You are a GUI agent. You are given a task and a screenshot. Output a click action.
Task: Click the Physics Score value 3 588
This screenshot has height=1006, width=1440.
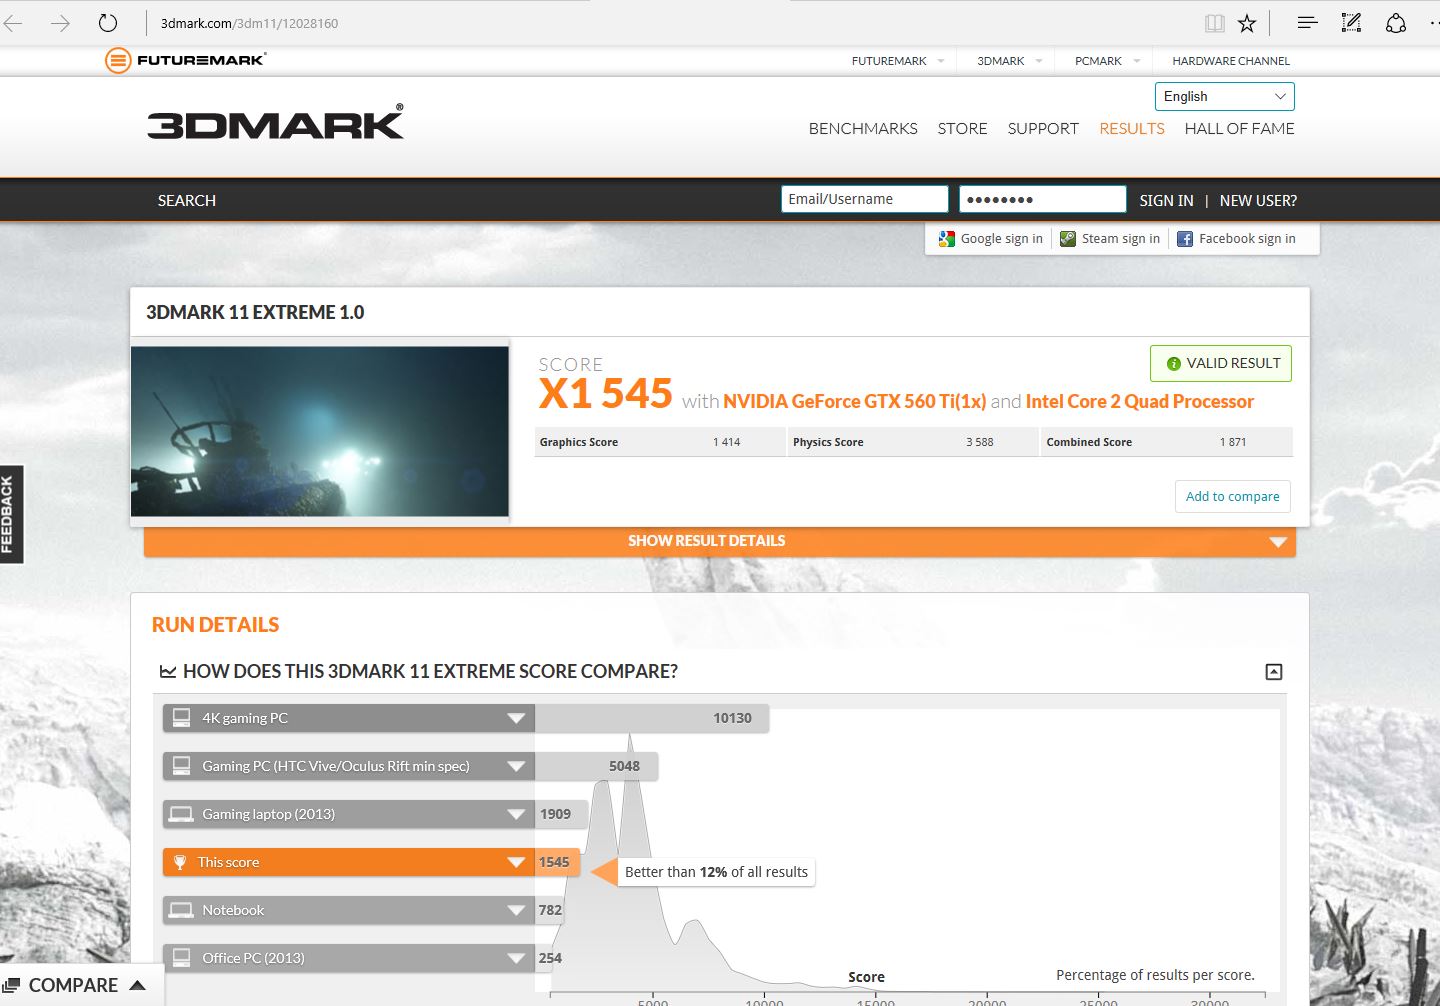tap(980, 442)
